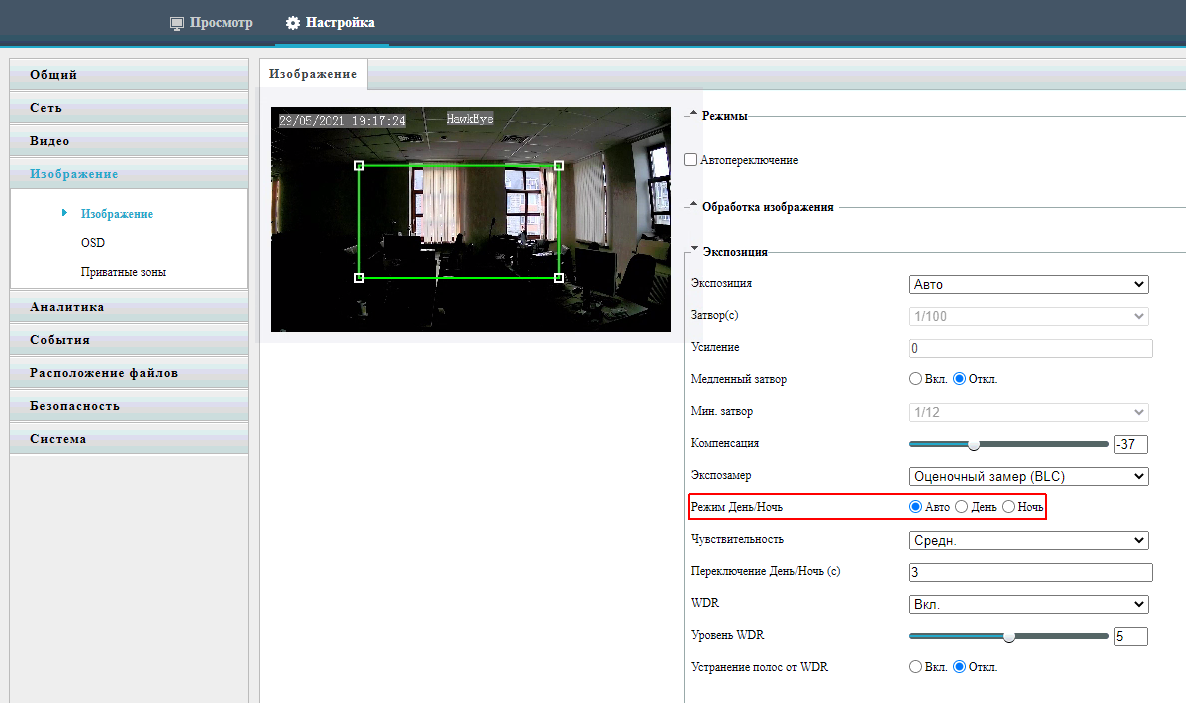
Task: Collapse the Изображение sidebar section
Action: (x=129, y=174)
